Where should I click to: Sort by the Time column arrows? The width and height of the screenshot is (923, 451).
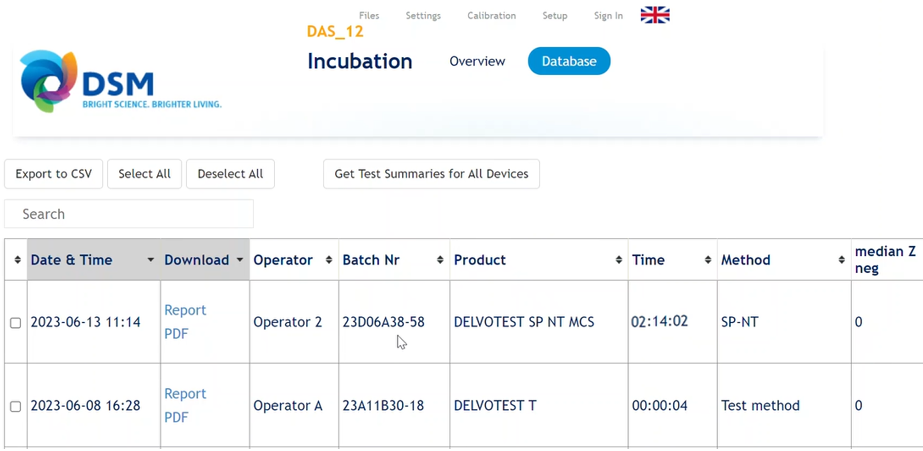coord(707,260)
